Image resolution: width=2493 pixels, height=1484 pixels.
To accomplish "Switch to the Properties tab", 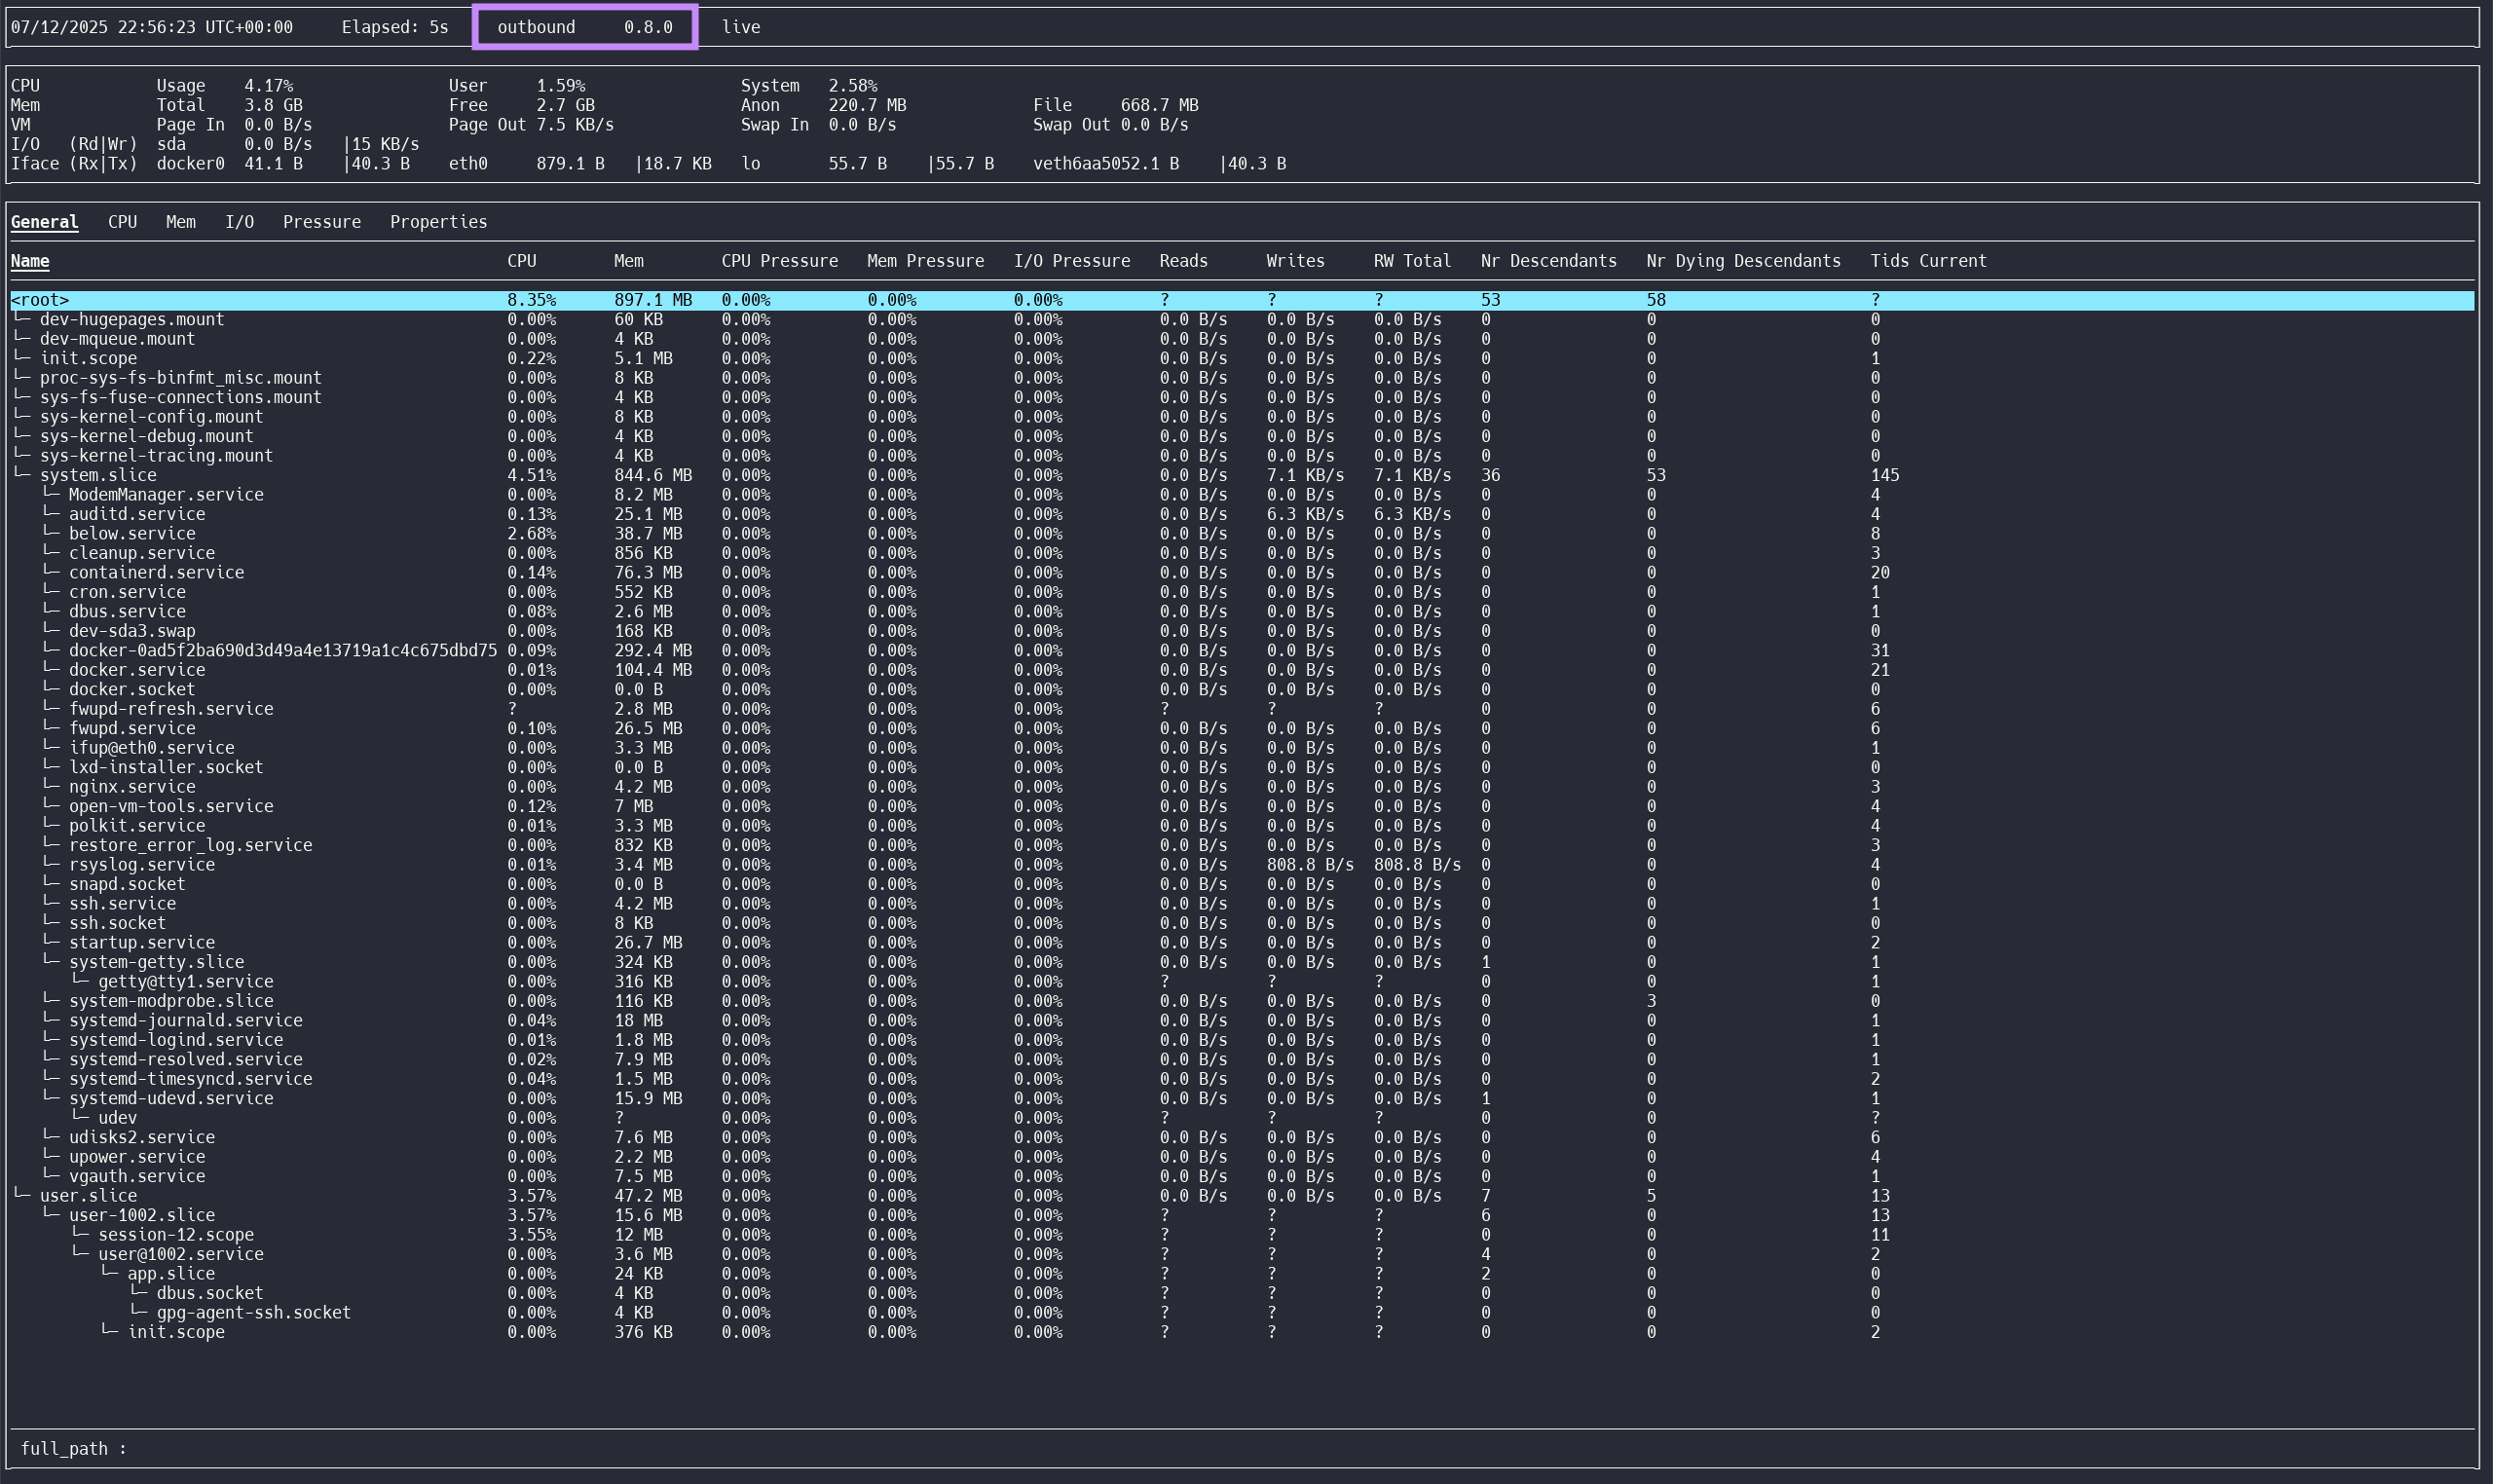I will pyautogui.click(x=438, y=222).
